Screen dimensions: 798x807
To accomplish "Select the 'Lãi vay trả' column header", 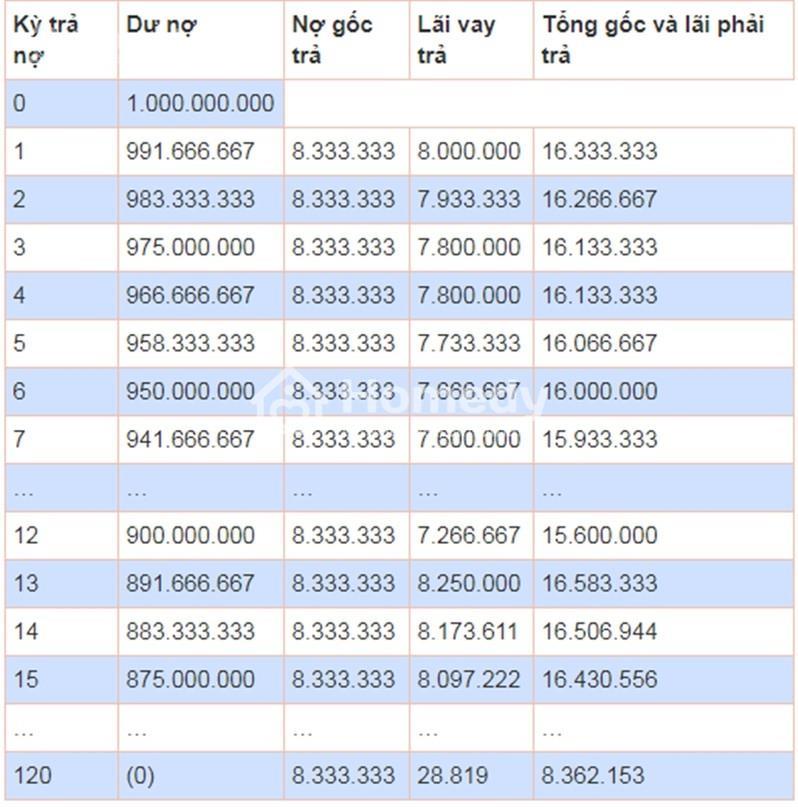I will pyautogui.click(x=471, y=40).
